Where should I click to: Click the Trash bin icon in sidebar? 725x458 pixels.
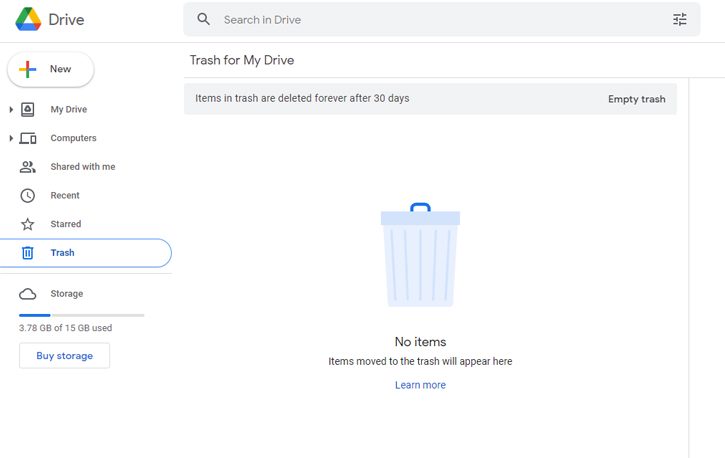pyautogui.click(x=28, y=253)
